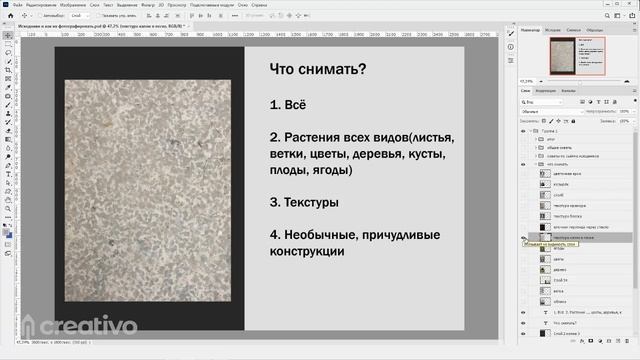Screen dimensions: 640x360
Task: Expand the 'итог' group
Action: (x=536, y=140)
